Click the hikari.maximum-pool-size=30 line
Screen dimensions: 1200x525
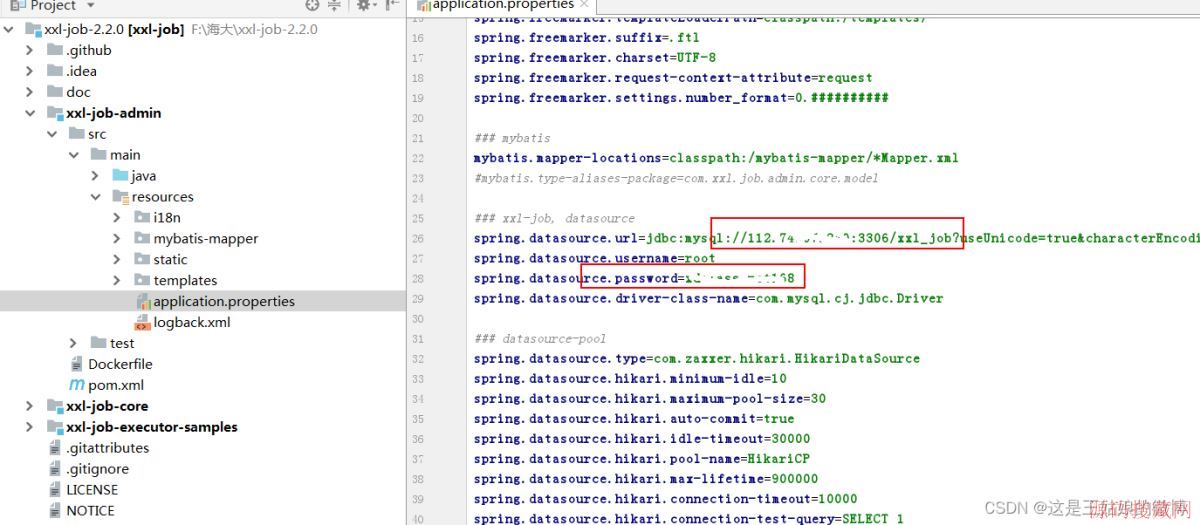[x=650, y=398]
